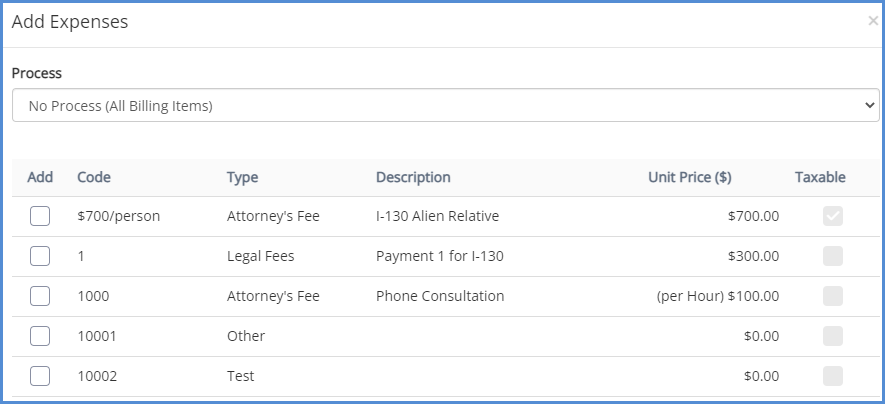Viewport: 885px width, 404px height.
Task: Toggle Taxable checkbox for Phone Consultation
Action: 833,296
